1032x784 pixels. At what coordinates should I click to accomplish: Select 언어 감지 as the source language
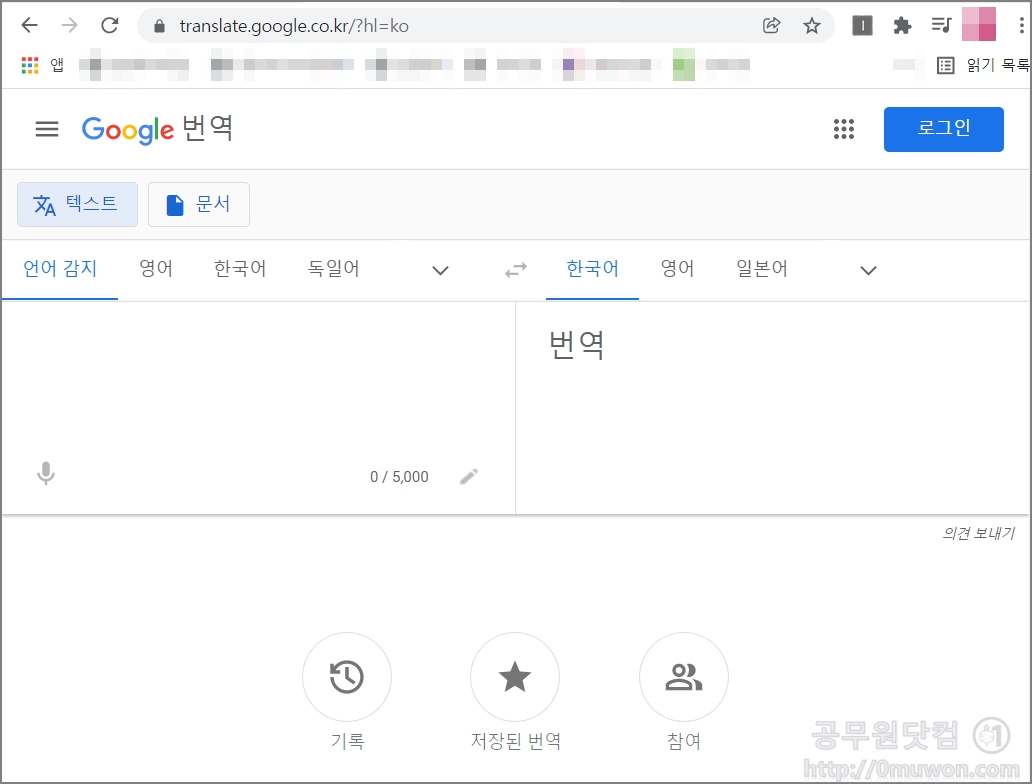pyautogui.click(x=60, y=269)
